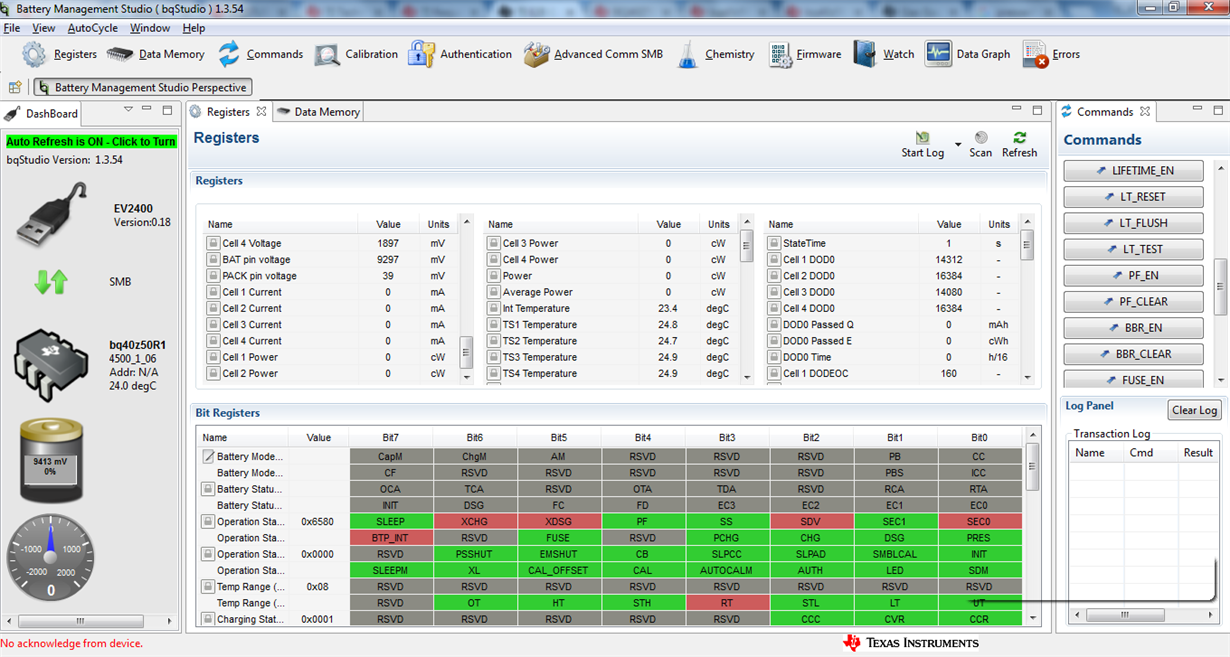Toggle checkbox beside StateTime
This screenshot has height=657, width=1230.
coord(773,243)
